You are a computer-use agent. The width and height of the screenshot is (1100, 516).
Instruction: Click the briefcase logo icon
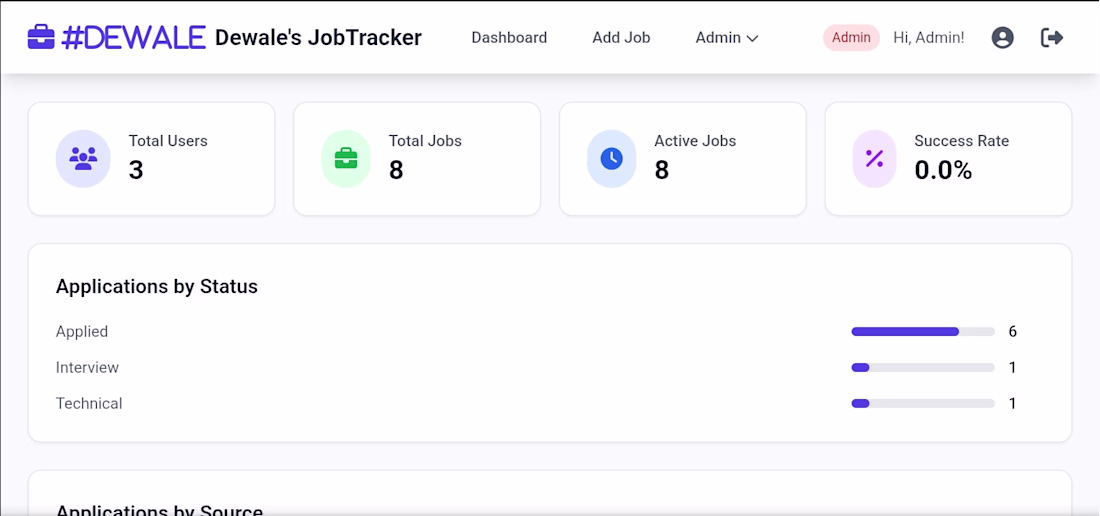point(41,37)
